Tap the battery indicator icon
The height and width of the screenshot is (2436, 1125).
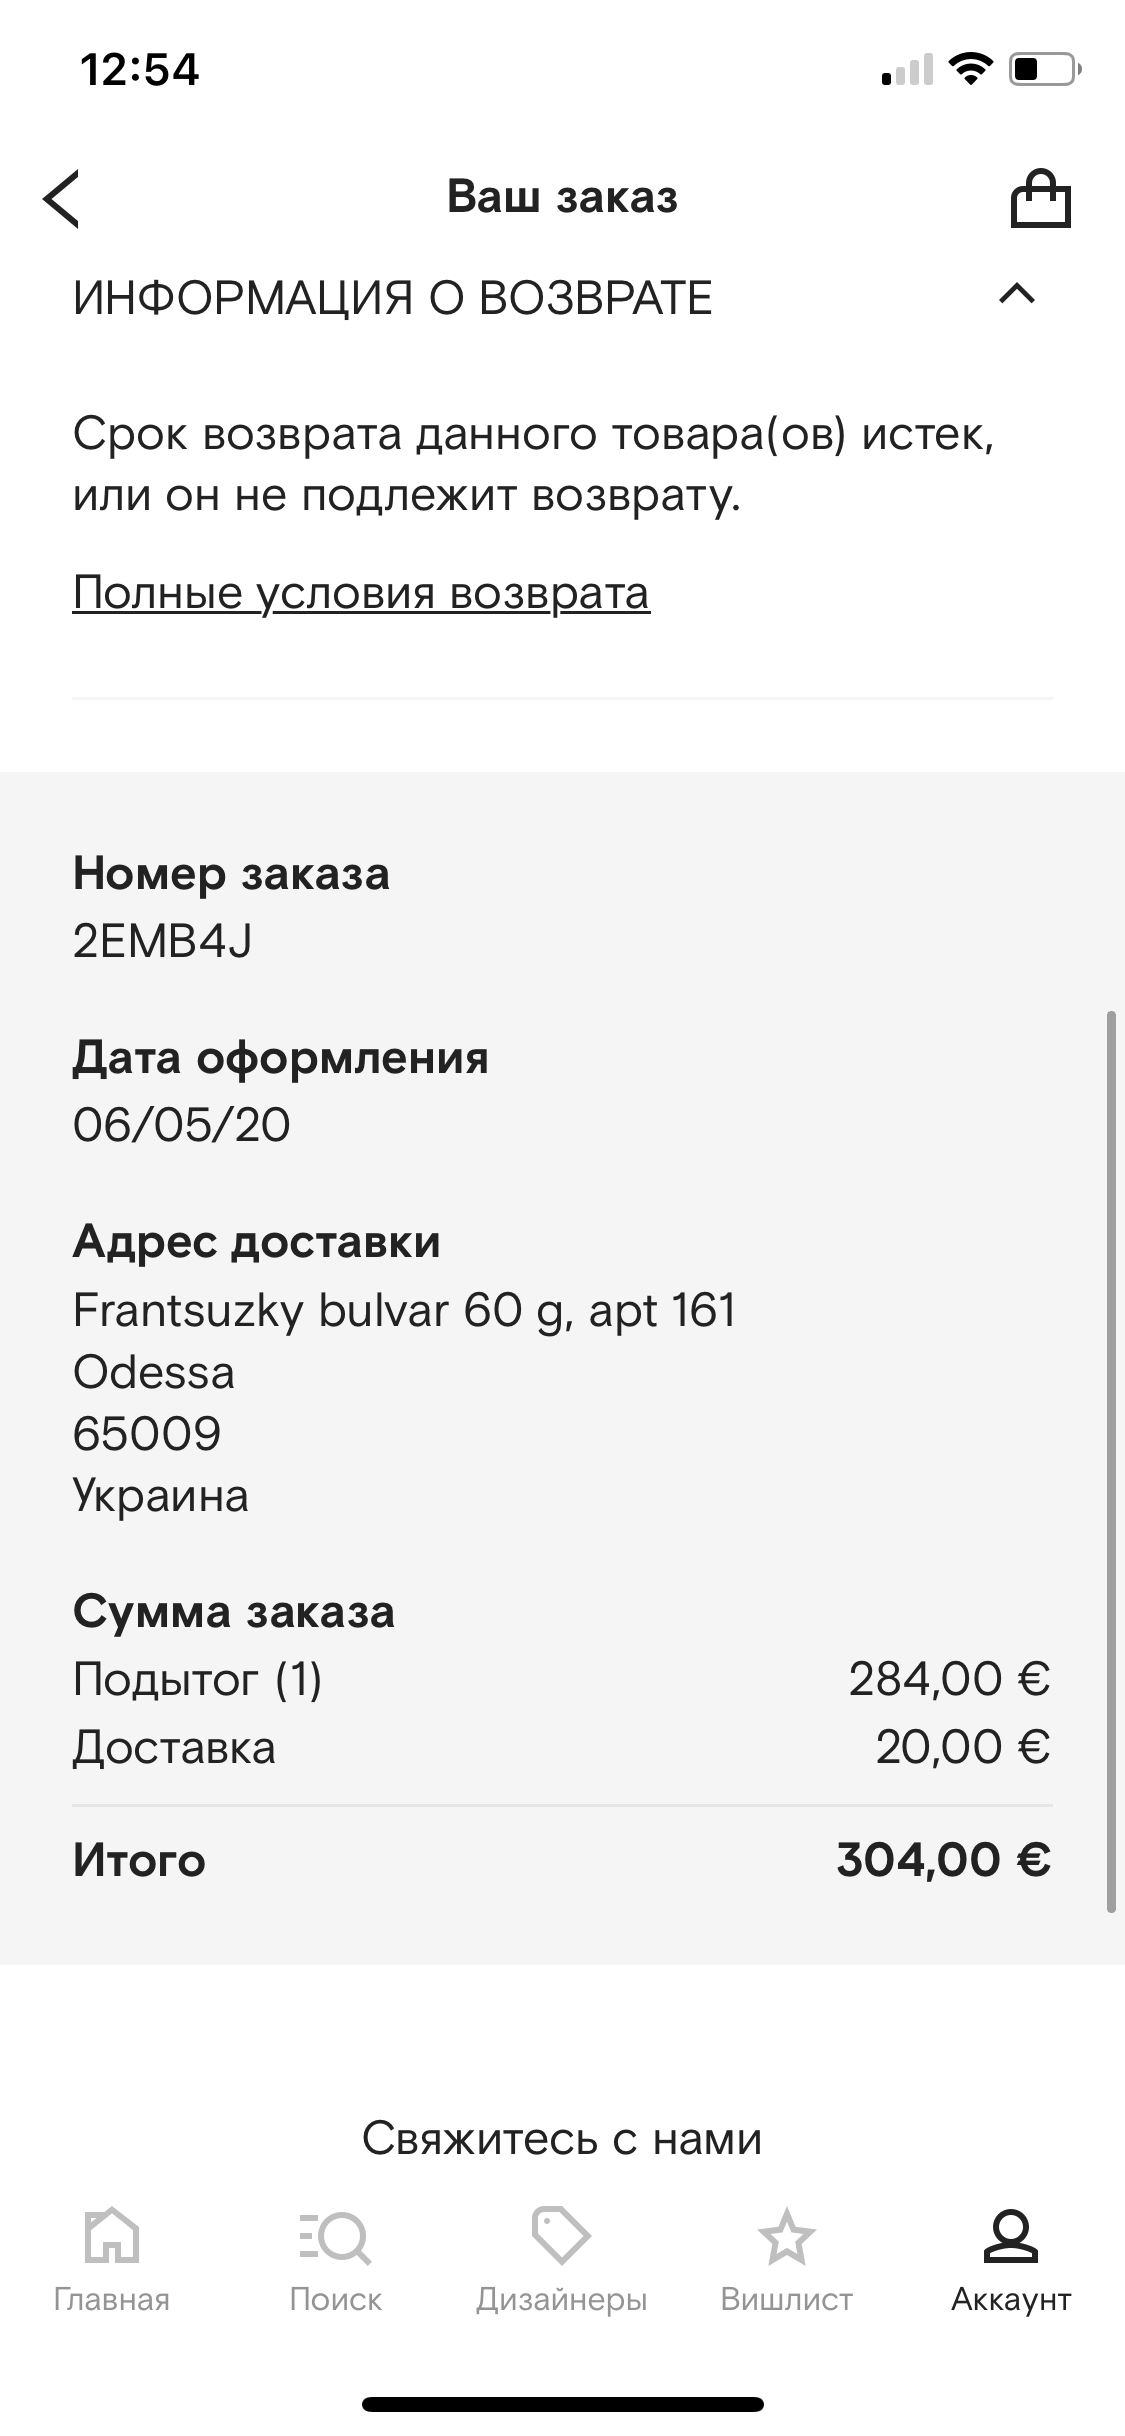point(1044,70)
